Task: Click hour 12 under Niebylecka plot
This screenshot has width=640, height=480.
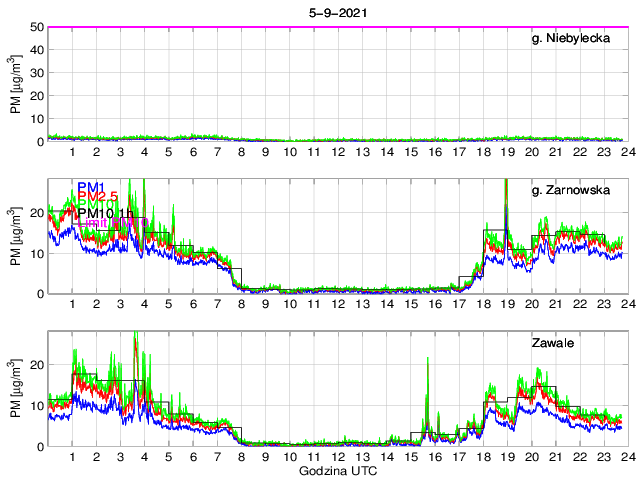Action: [338, 152]
